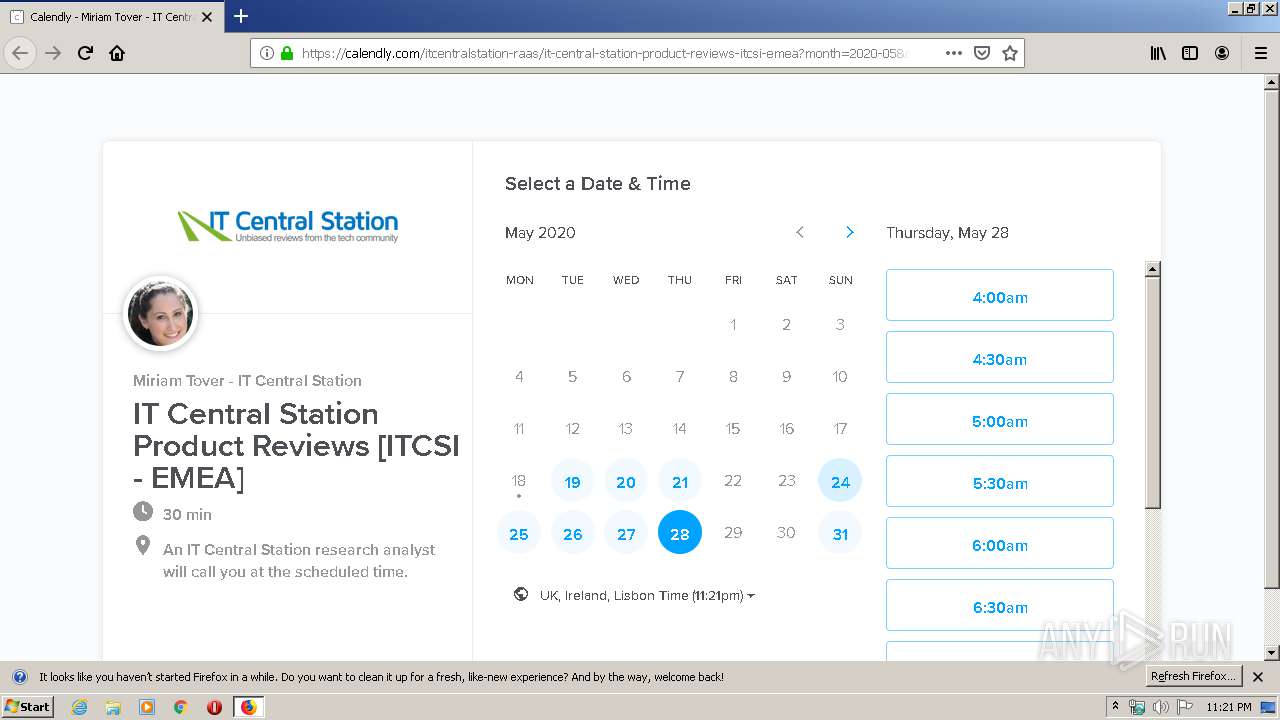
Task: Pick May 26 on the calendar
Action: [572, 534]
